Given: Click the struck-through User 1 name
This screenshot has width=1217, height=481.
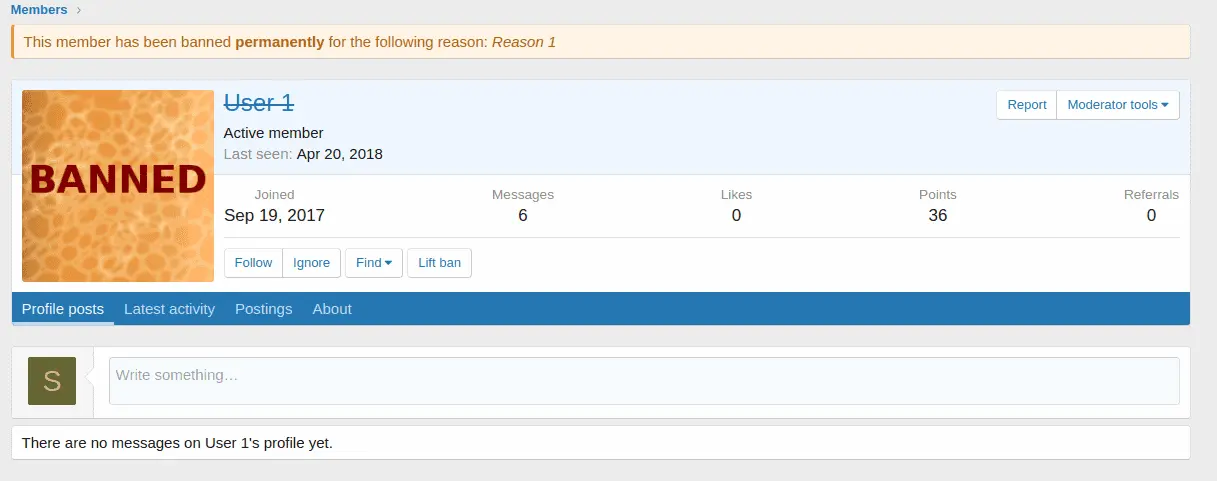Looking at the screenshot, I should (x=259, y=103).
